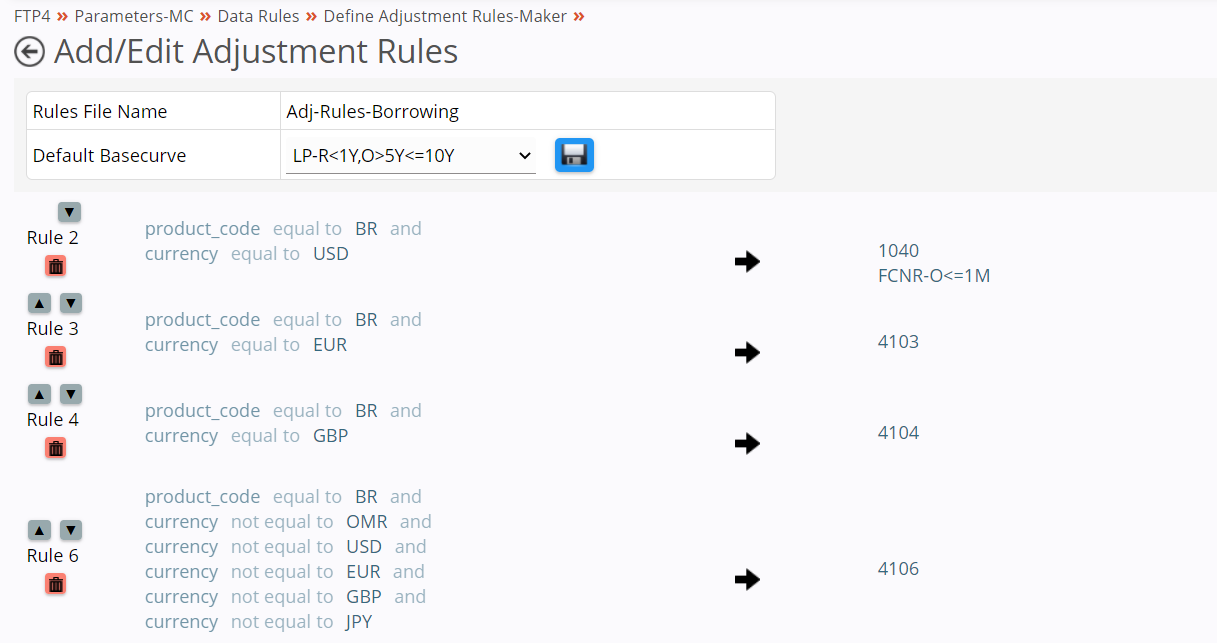
Task: Click the 1040 adjustment value
Action: click(898, 251)
